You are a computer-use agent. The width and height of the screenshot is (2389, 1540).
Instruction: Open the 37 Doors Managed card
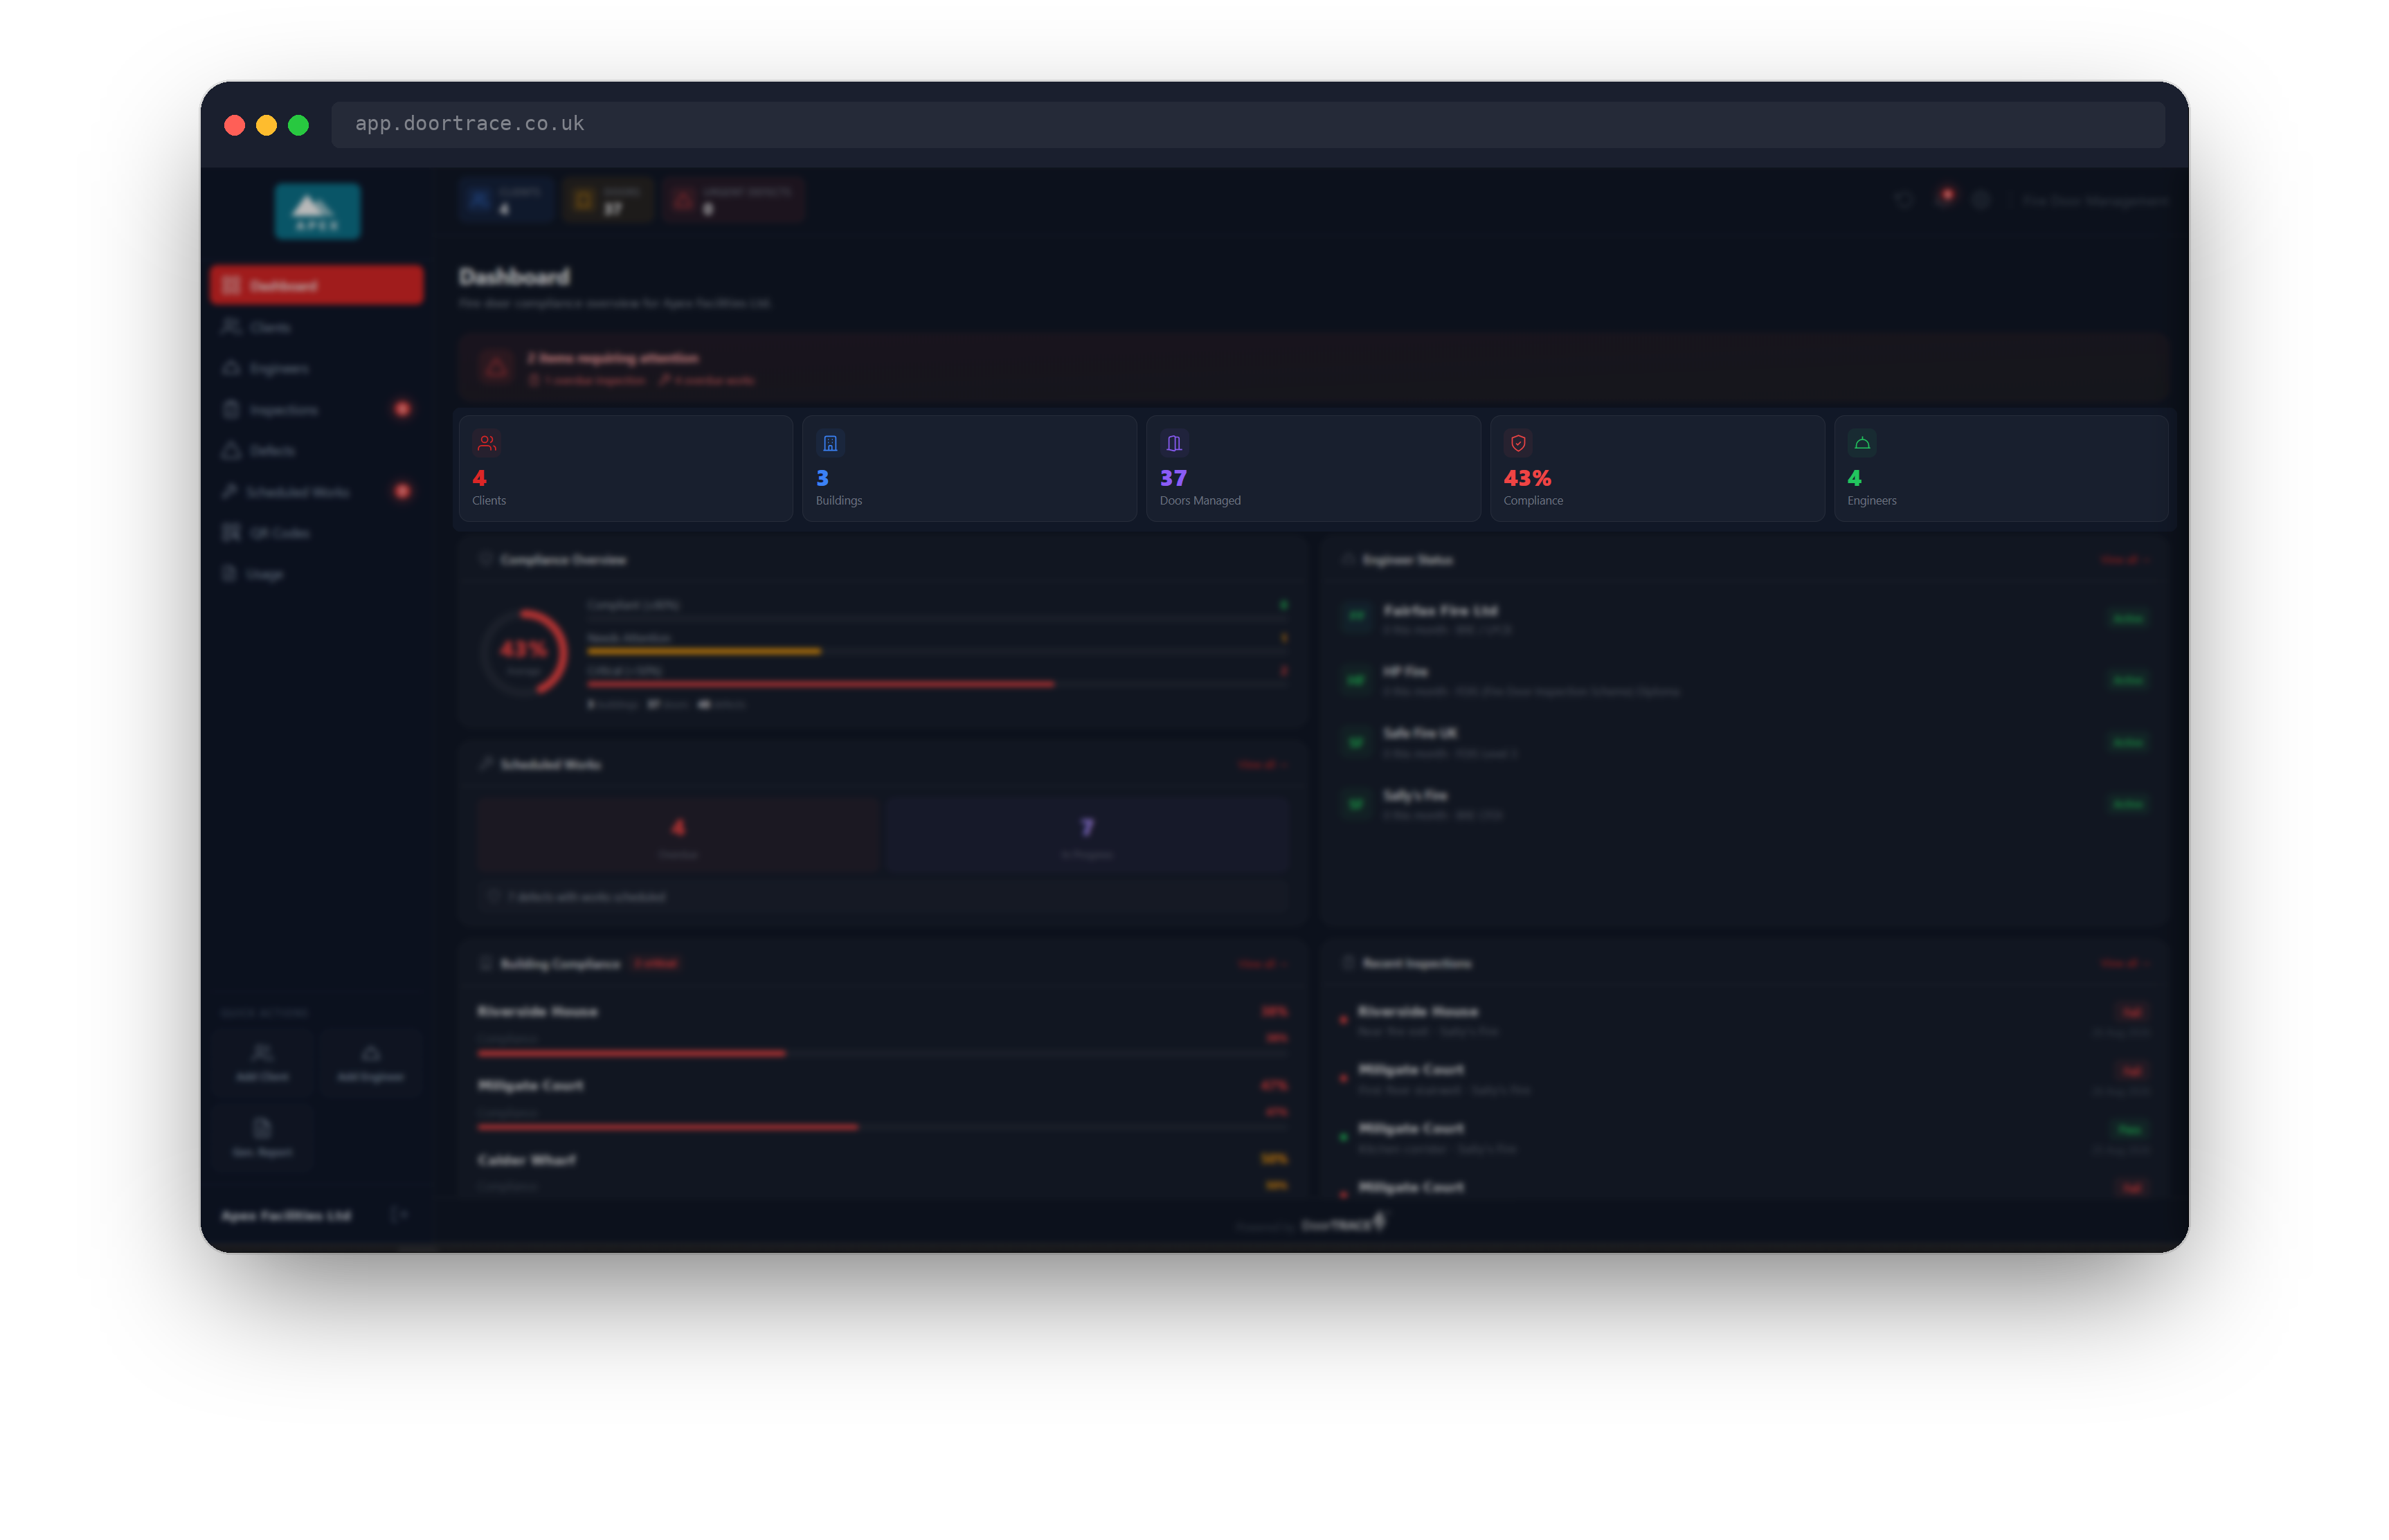point(1313,468)
